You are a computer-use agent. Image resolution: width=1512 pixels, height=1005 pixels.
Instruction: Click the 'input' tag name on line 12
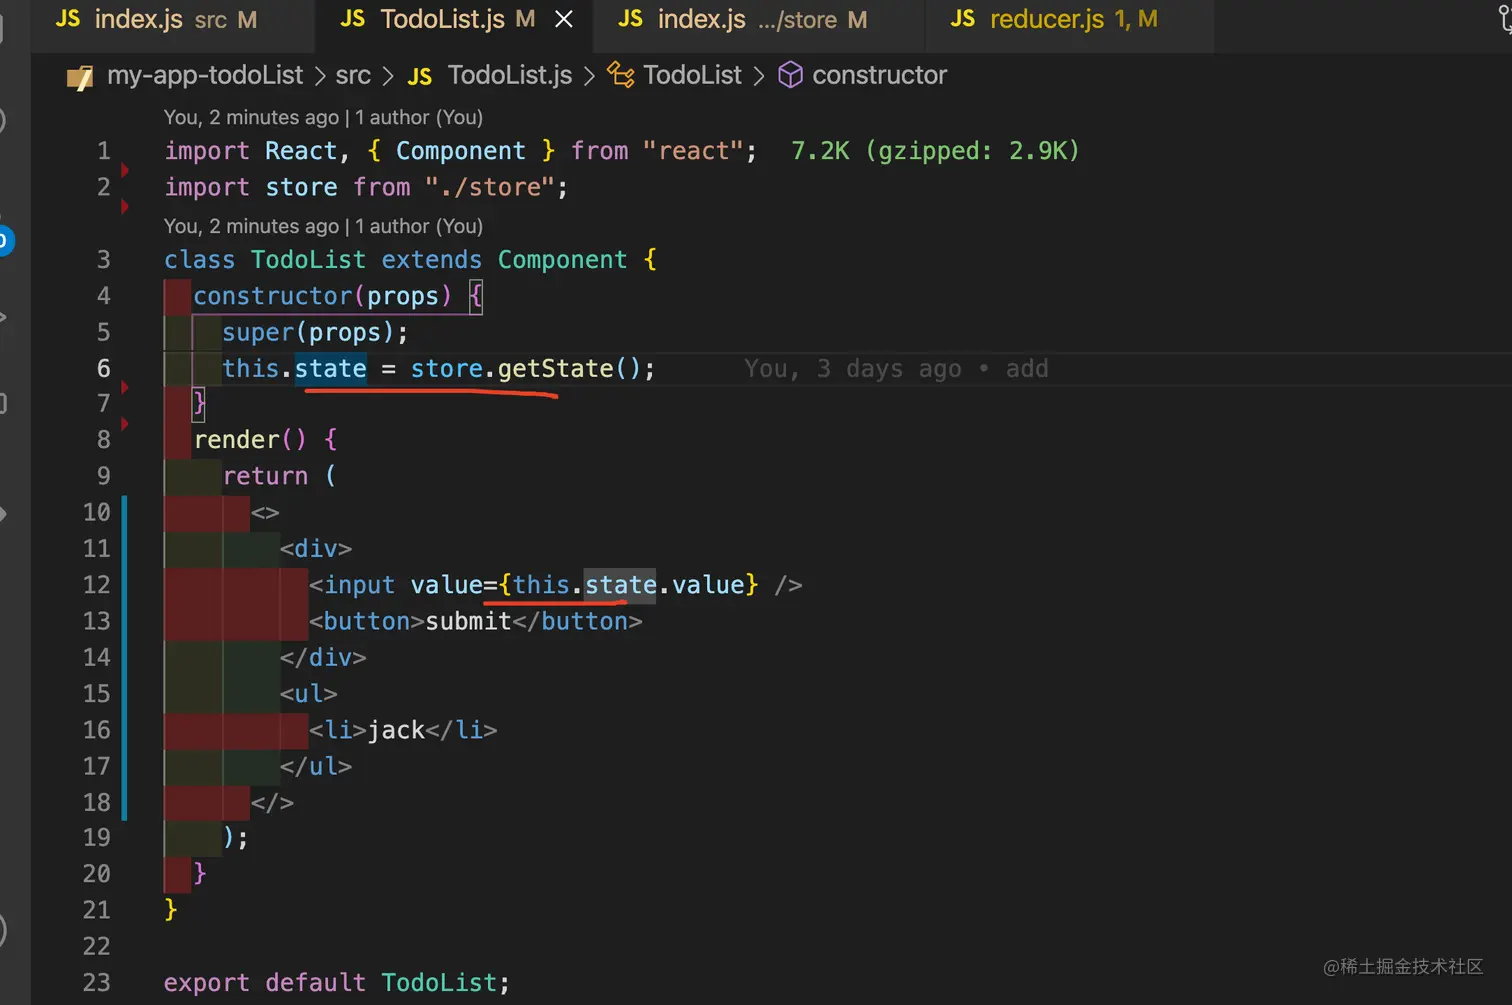click(x=359, y=585)
